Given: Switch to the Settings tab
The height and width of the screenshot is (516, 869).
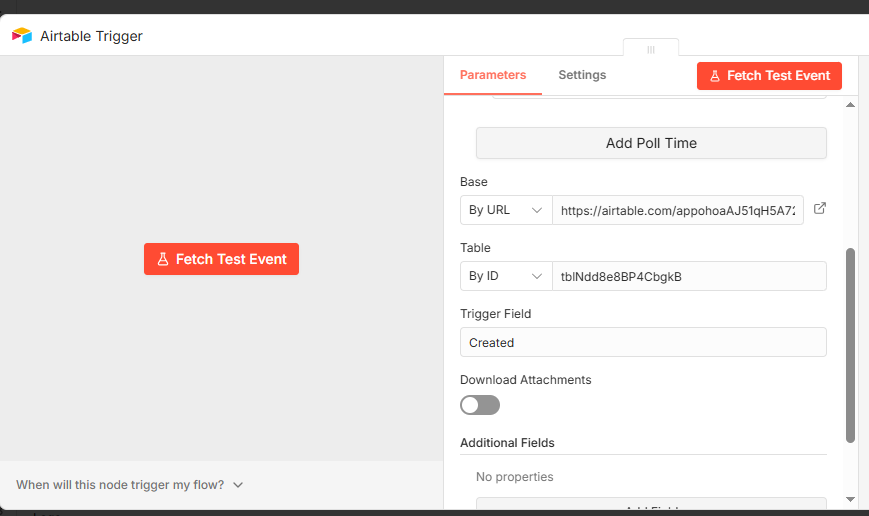Looking at the screenshot, I should pyautogui.click(x=582, y=75).
